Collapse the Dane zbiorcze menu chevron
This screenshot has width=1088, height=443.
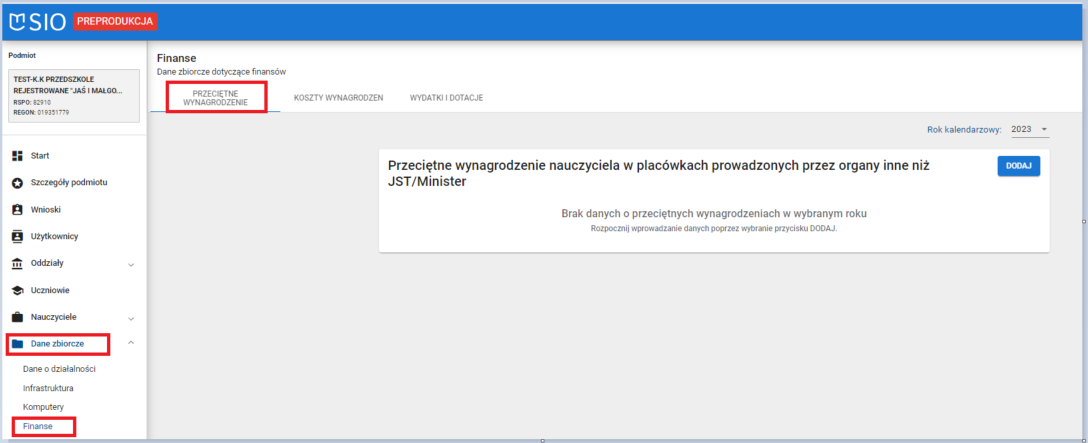(131, 343)
